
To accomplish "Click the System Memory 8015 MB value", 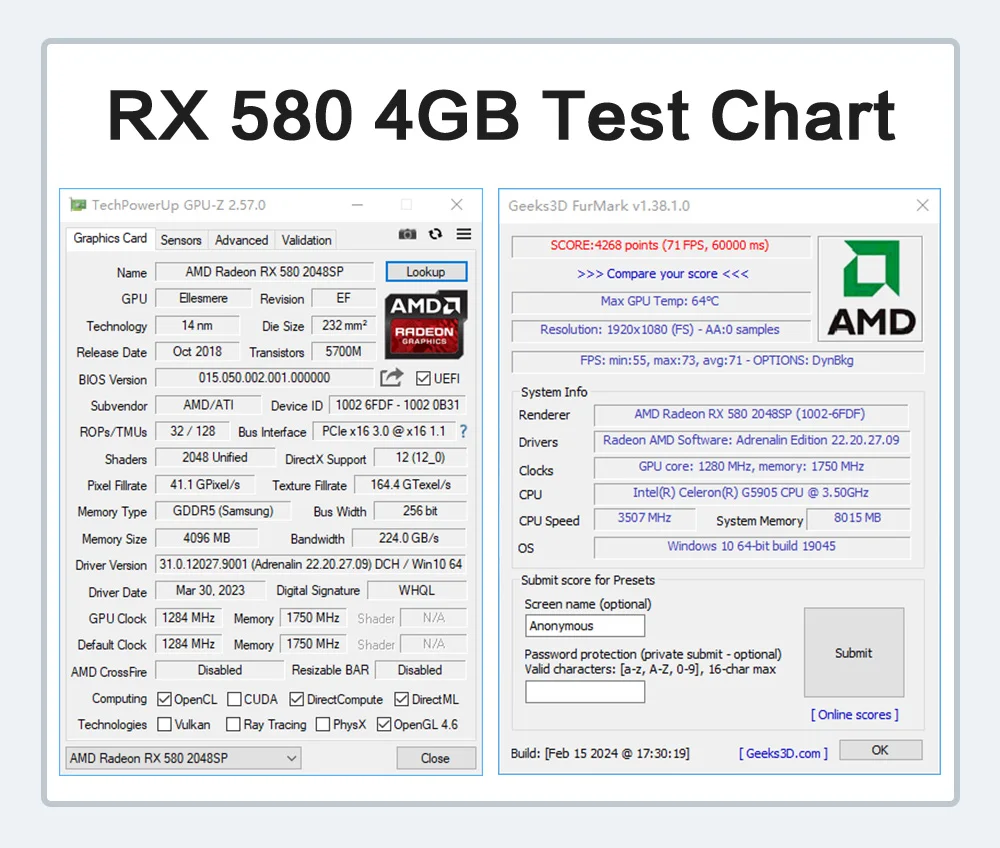I will [x=858, y=518].
